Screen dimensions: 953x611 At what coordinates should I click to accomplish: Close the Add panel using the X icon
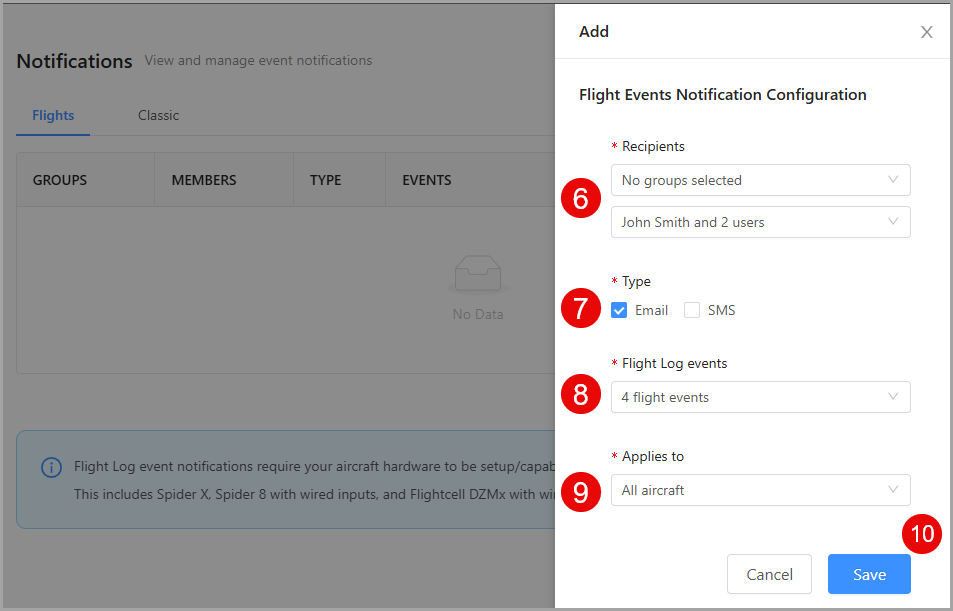click(926, 32)
